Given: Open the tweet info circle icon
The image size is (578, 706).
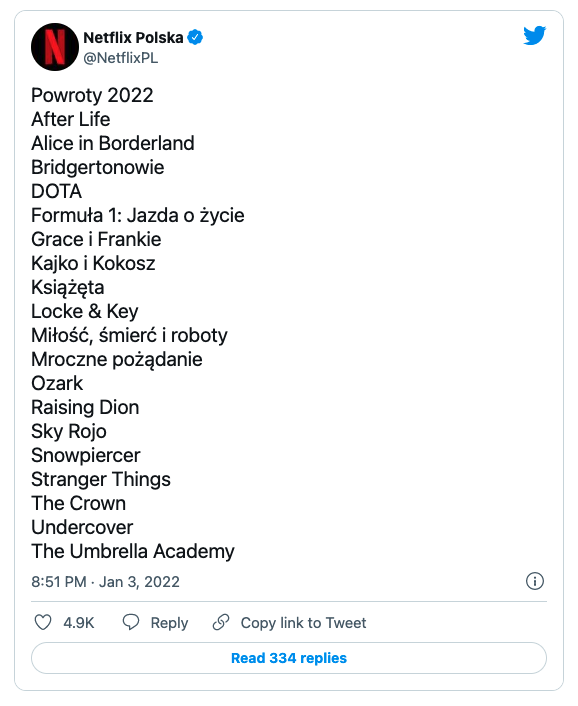Looking at the screenshot, I should coord(535,581).
